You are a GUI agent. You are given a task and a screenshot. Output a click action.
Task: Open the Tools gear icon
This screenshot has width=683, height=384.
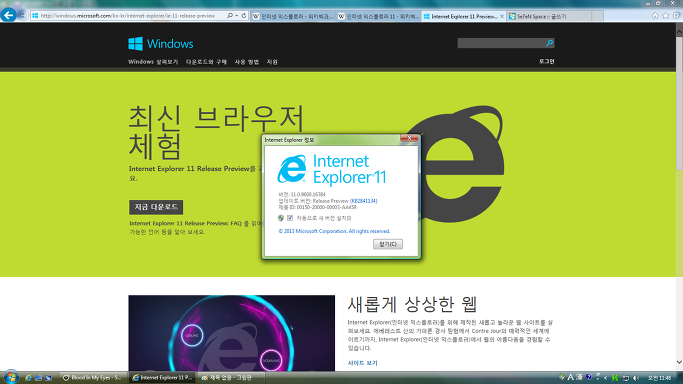click(x=676, y=16)
